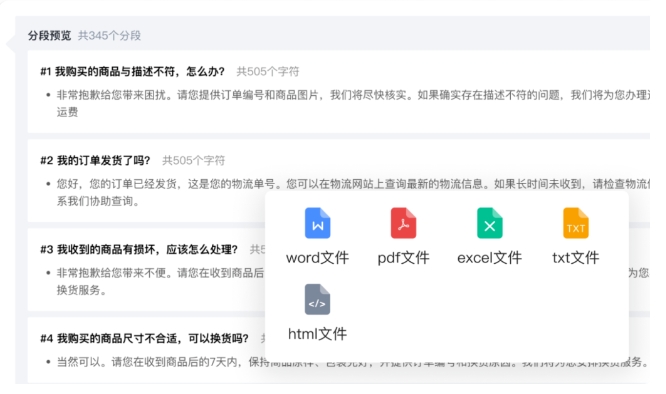
Task: Click "共505个字符" next to segment #1
Action: 268,71
